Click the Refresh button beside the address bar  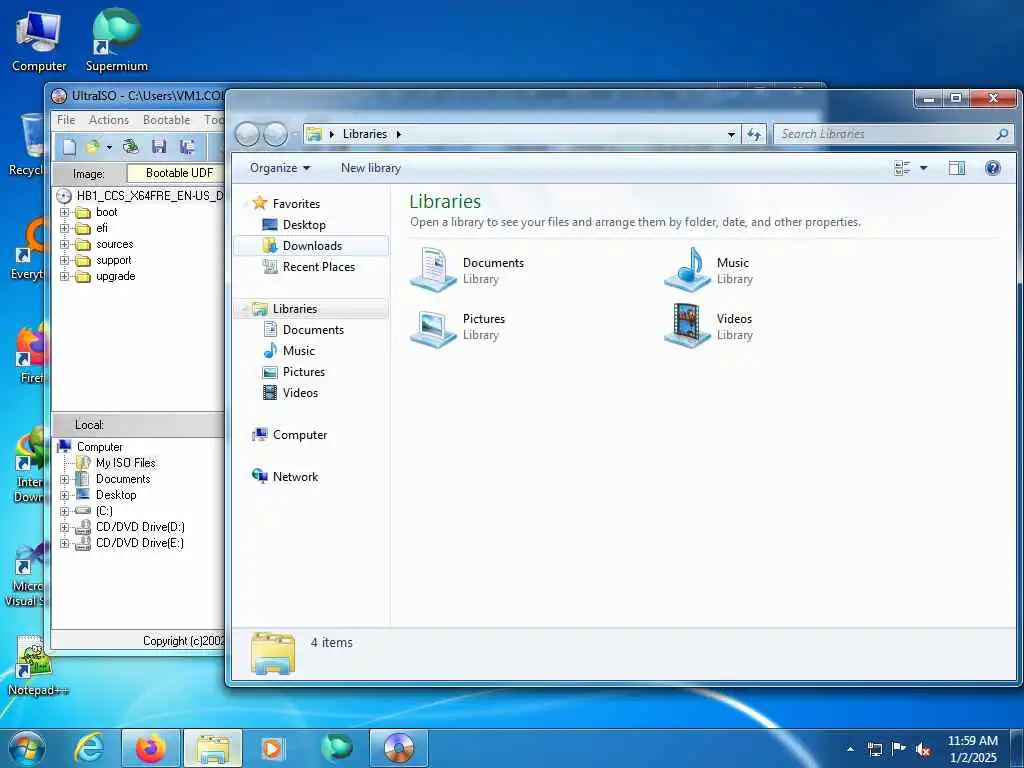754,134
